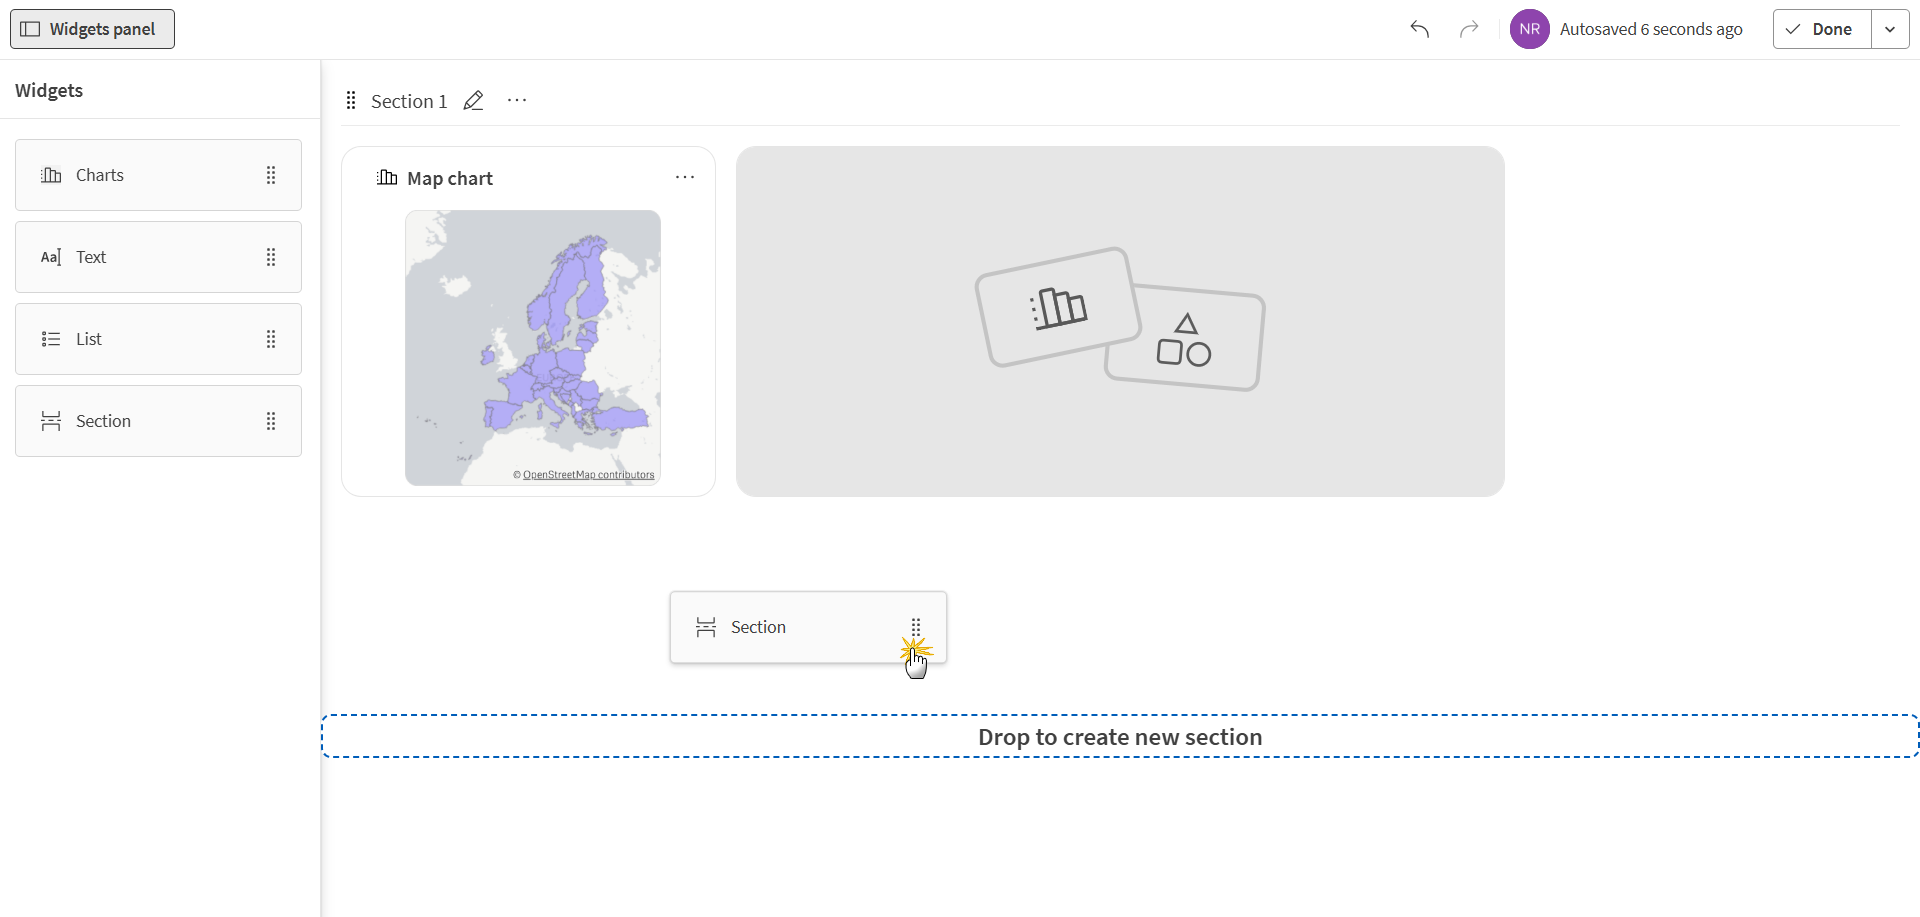Screen dimensions: 1920x917
Task: Click the pencil icon to rename Section 1
Action: click(473, 101)
